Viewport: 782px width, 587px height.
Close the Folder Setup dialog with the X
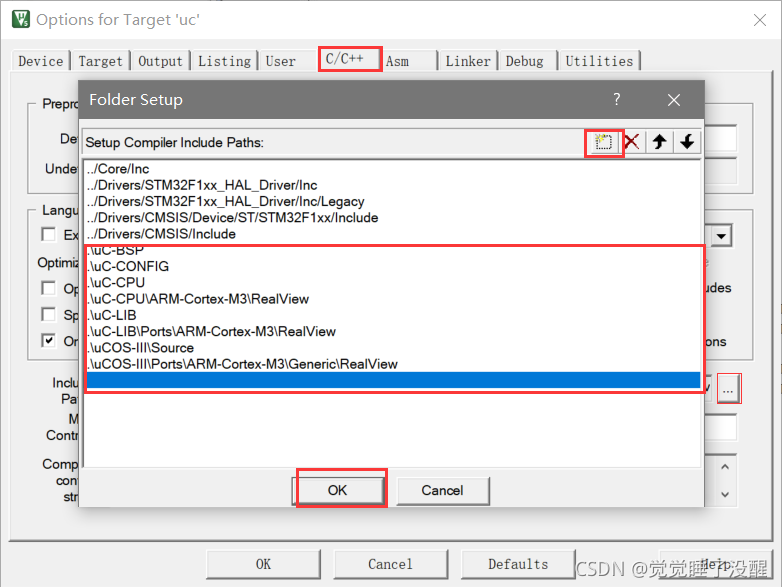pyautogui.click(x=674, y=100)
